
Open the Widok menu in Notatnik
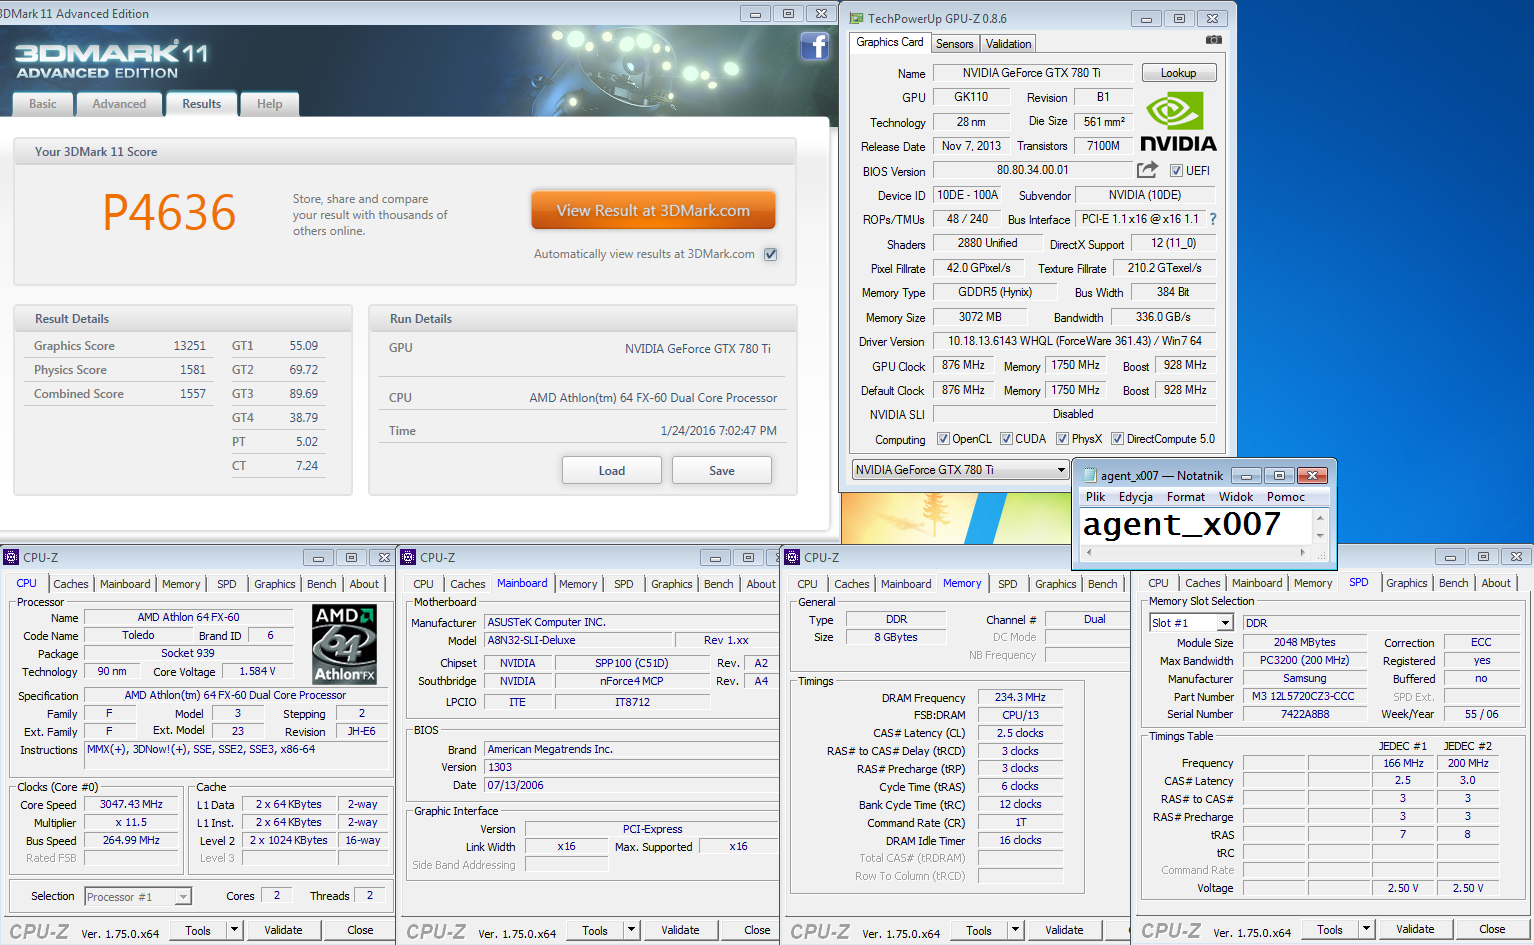click(1236, 497)
